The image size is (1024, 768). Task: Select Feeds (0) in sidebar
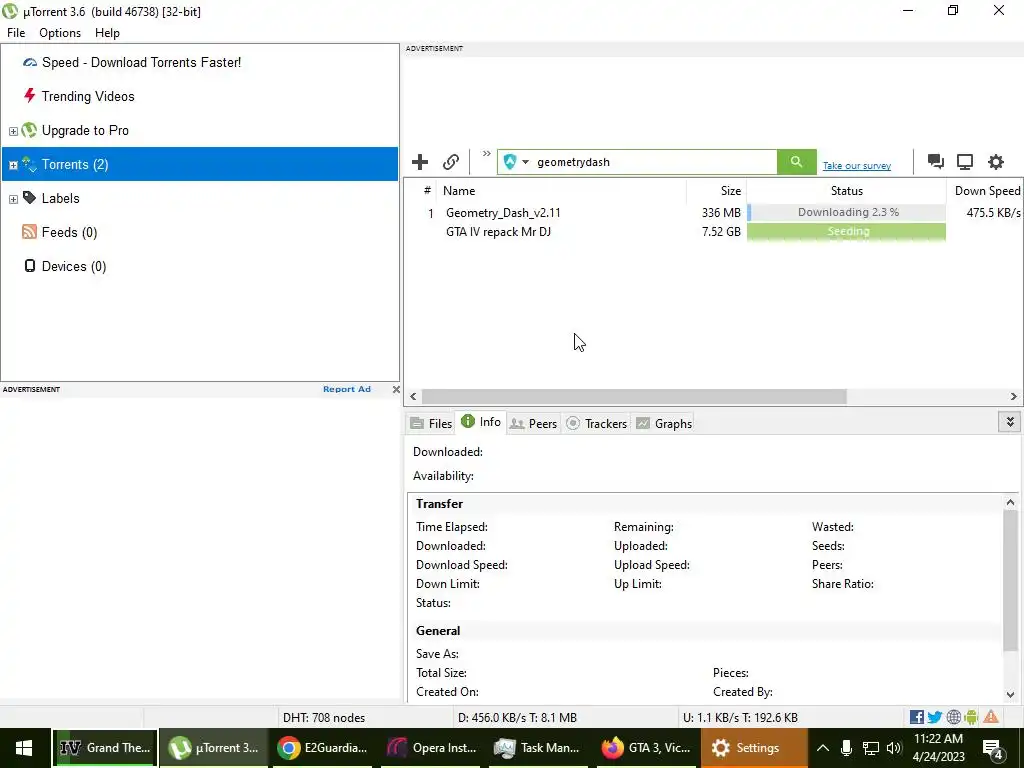click(69, 232)
